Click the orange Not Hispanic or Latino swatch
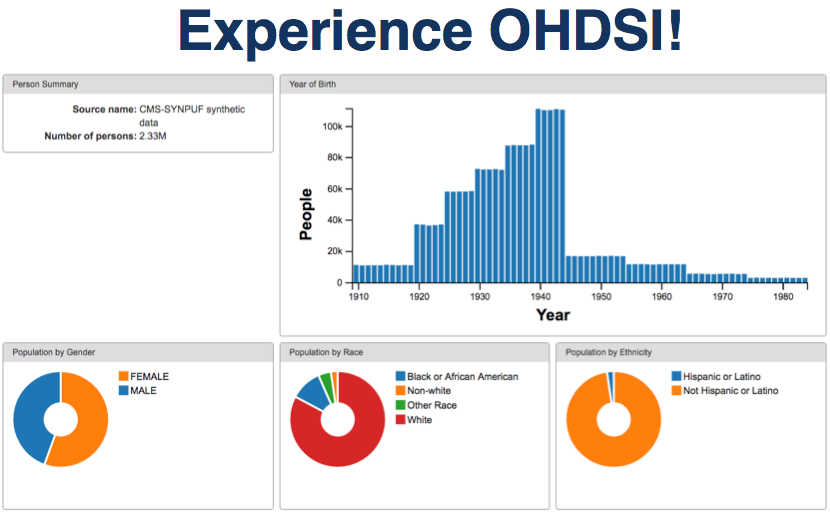The image size is (830, 514). tap(677, 391)
